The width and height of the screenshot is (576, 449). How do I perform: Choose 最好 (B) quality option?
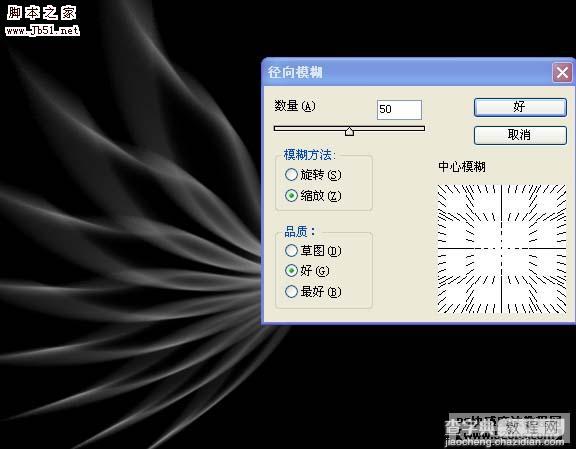(313, 292)
